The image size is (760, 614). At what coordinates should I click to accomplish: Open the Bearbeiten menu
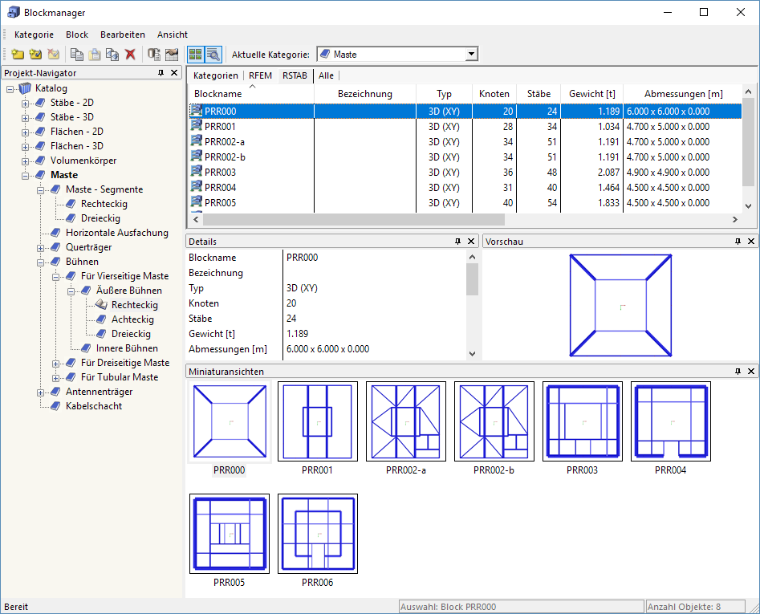pos(123,34)
